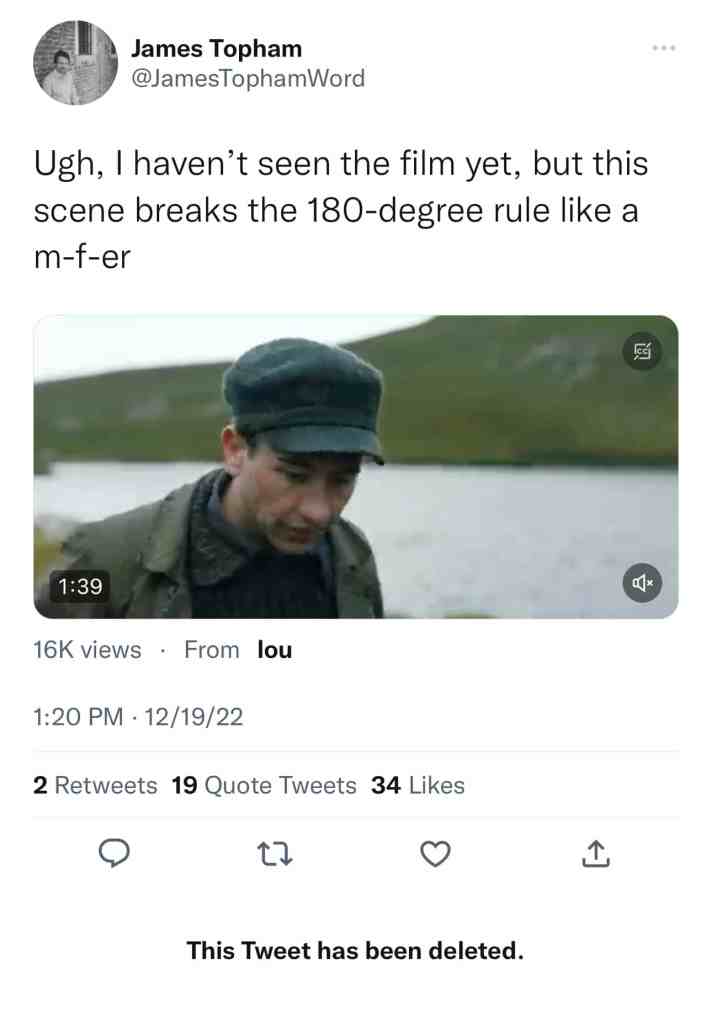The image size is (712, 1023).
Task: Click the 1:20 PM timestamp
Action: 78,717
